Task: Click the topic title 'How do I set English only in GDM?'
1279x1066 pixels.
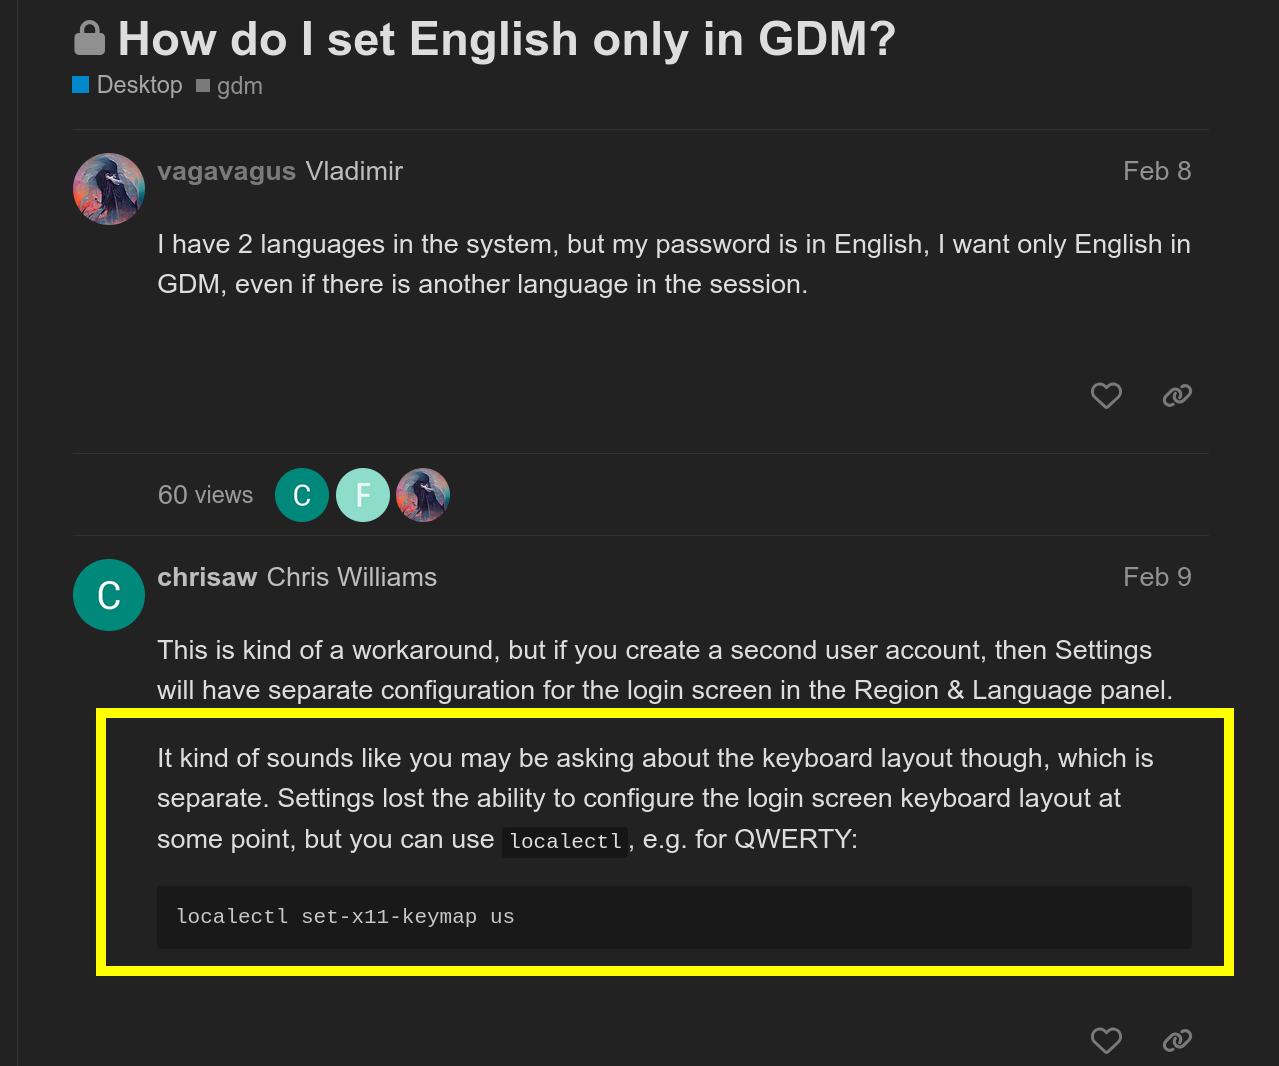Action: tap(506, 40)
